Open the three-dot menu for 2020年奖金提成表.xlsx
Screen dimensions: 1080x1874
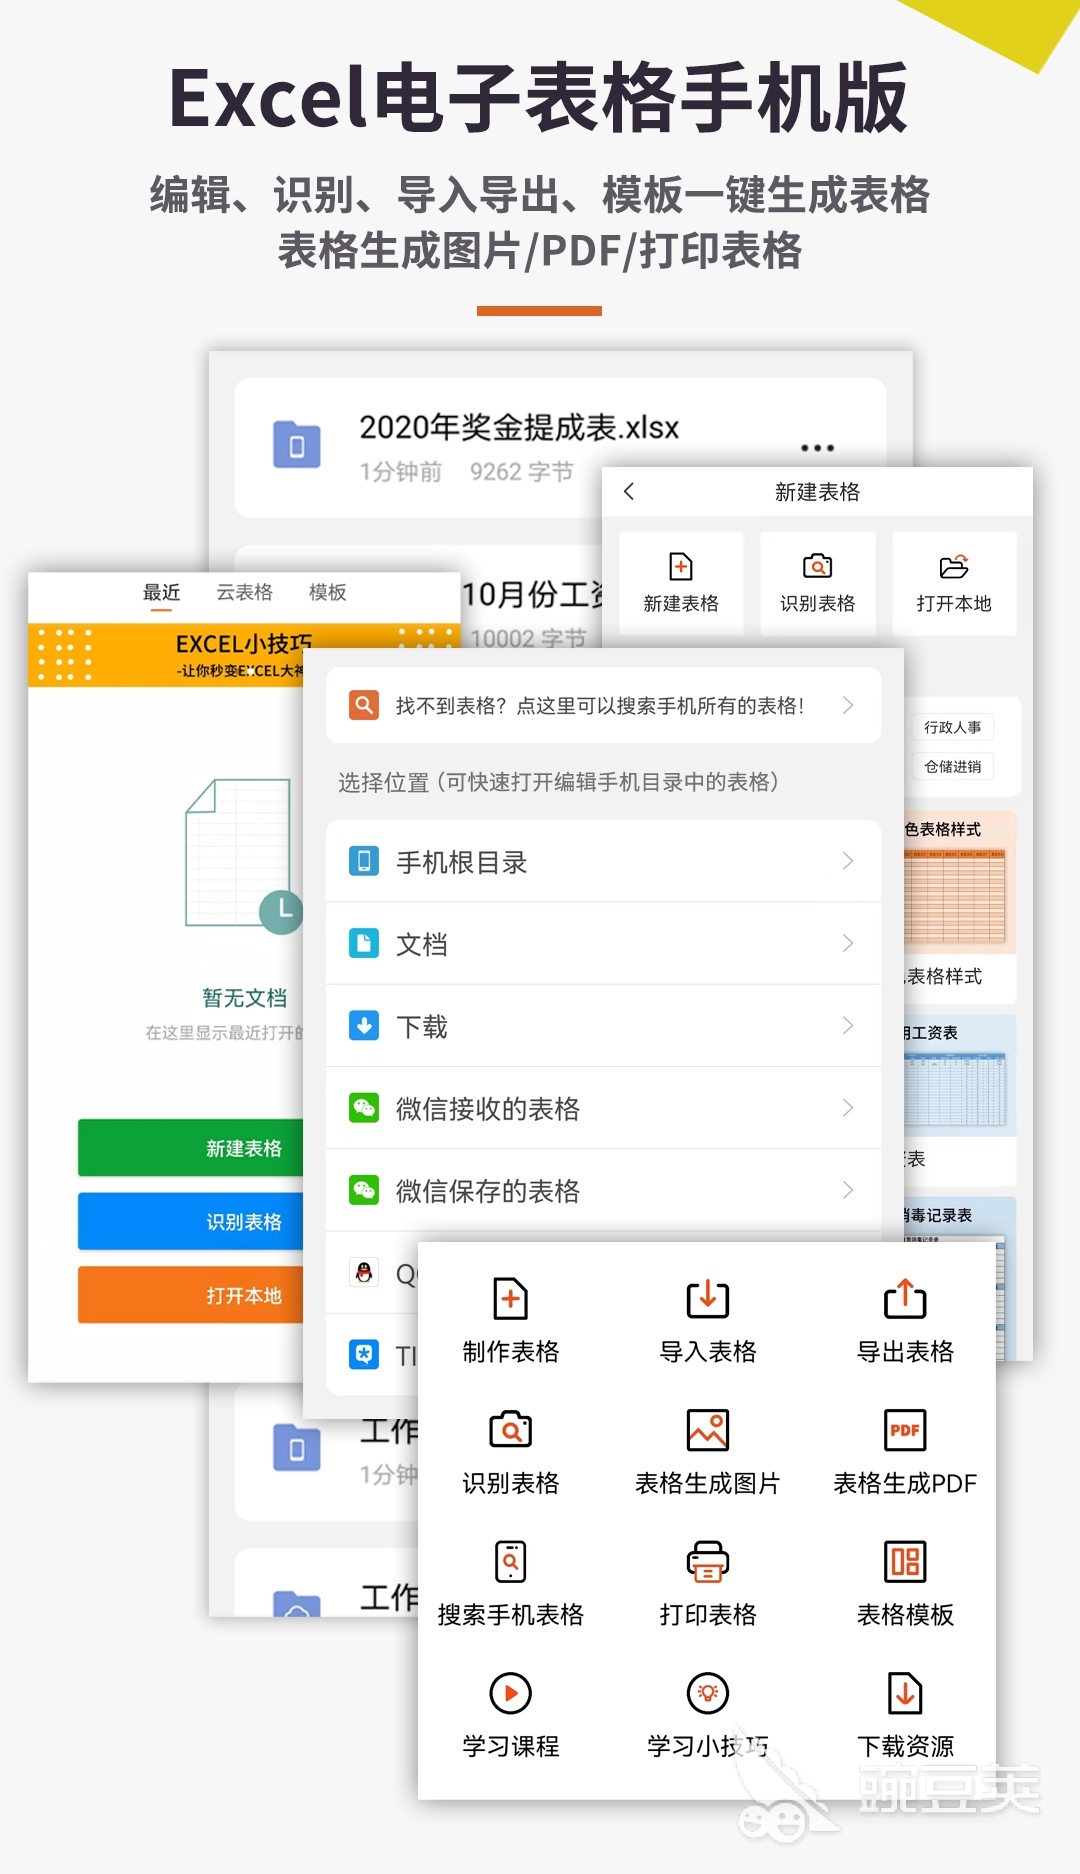[817, 448]
